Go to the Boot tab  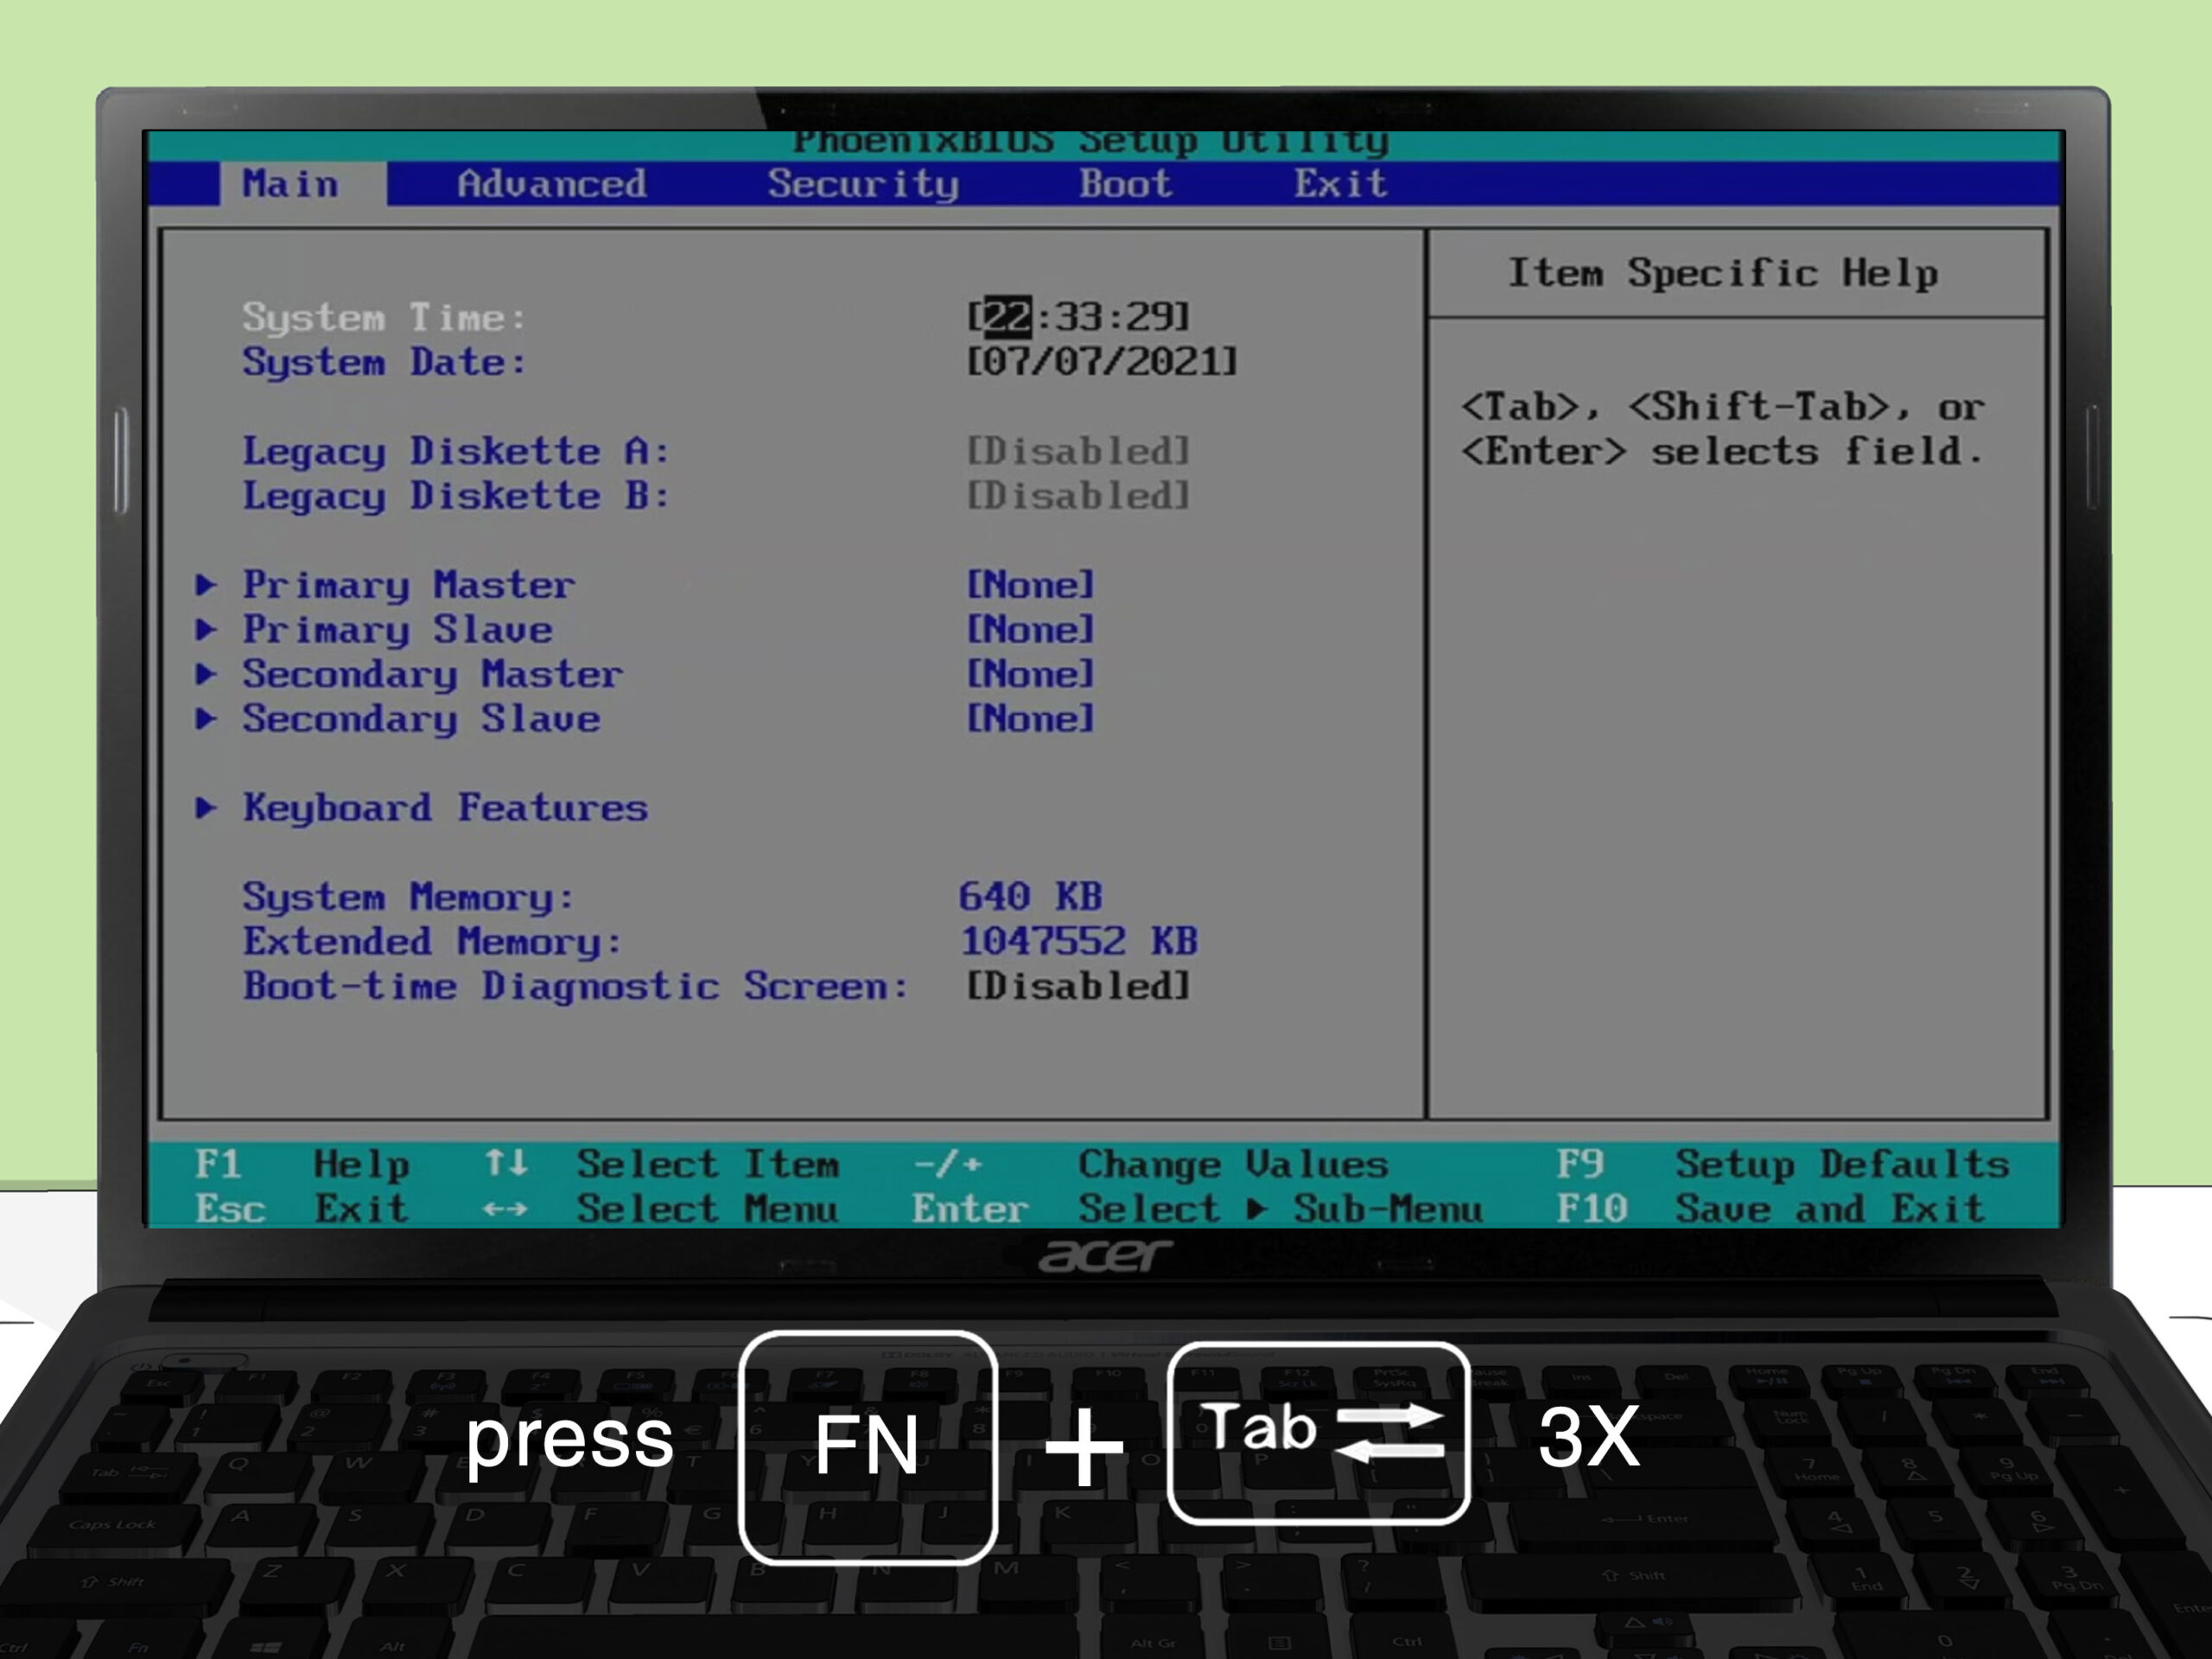tap(1125, 184)
